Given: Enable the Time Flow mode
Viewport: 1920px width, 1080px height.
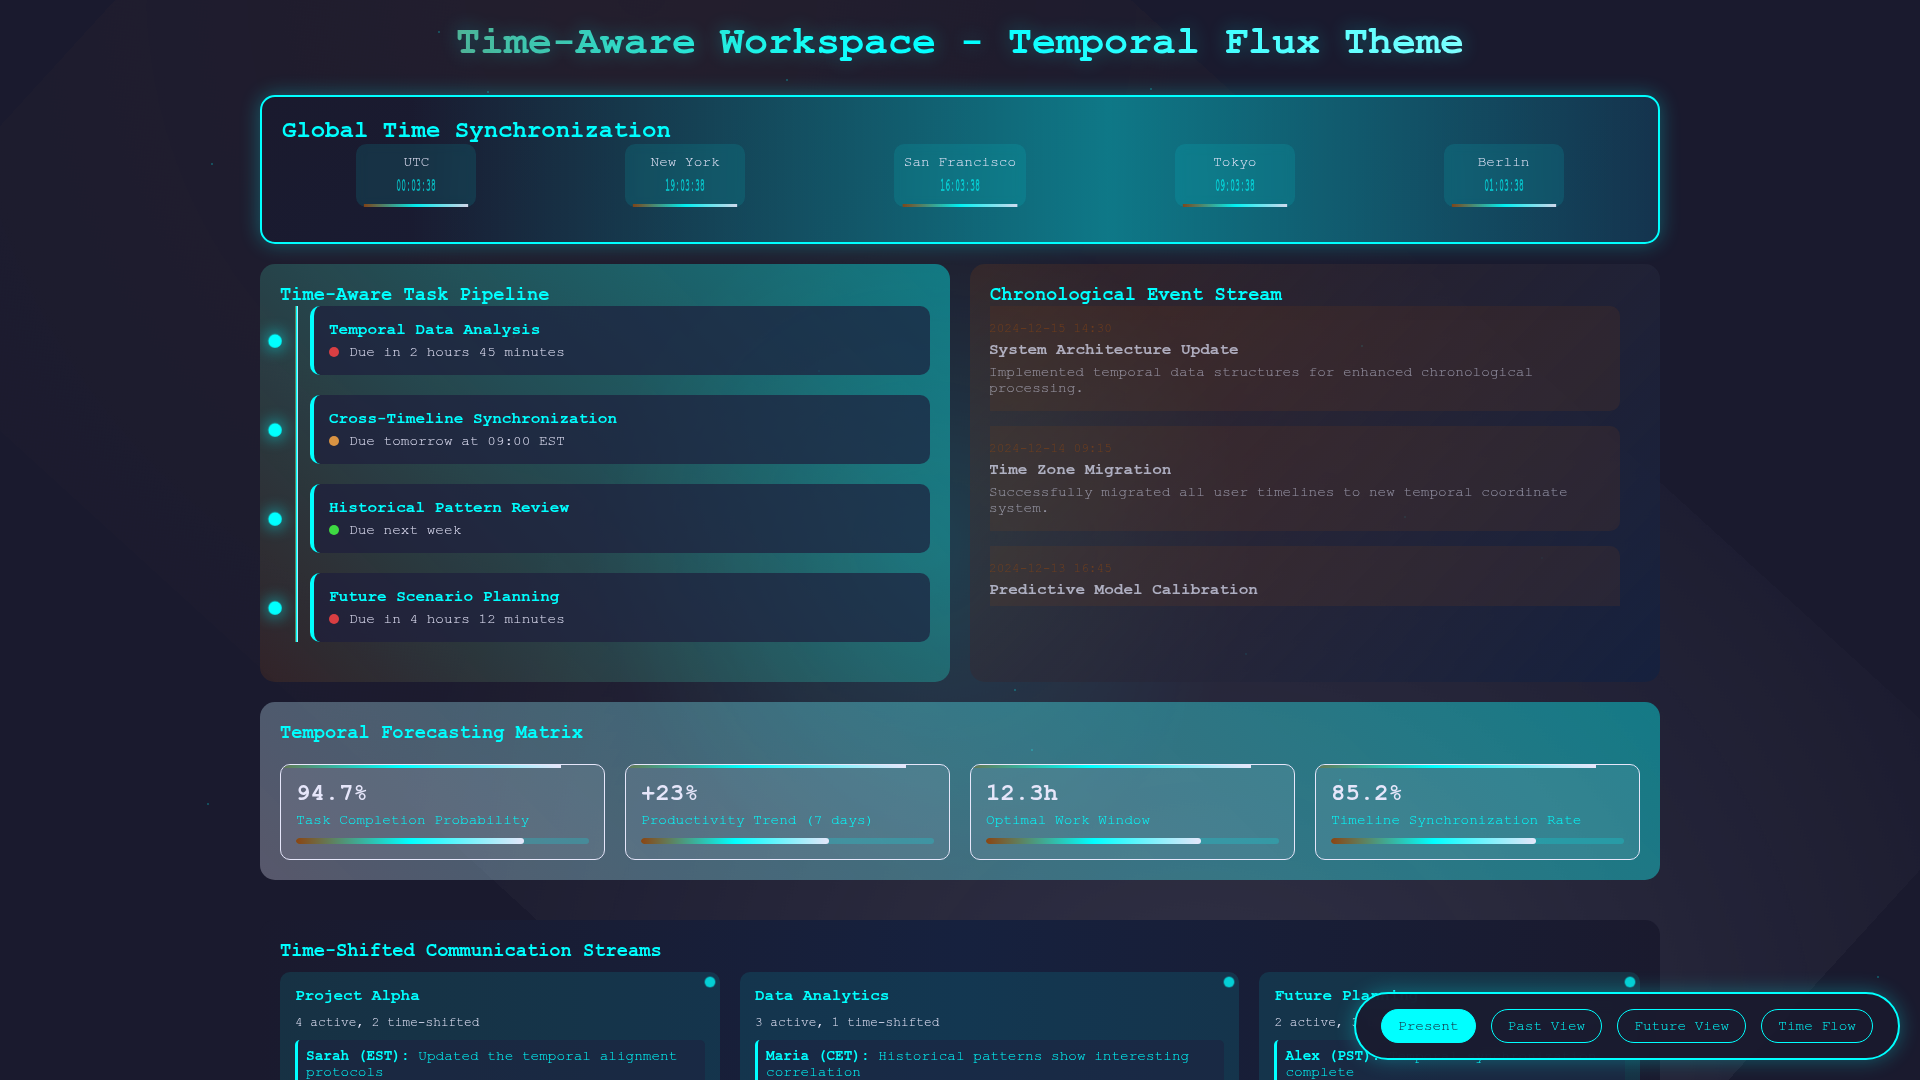Looking at the screenshot, I should pos(1816,1026).
